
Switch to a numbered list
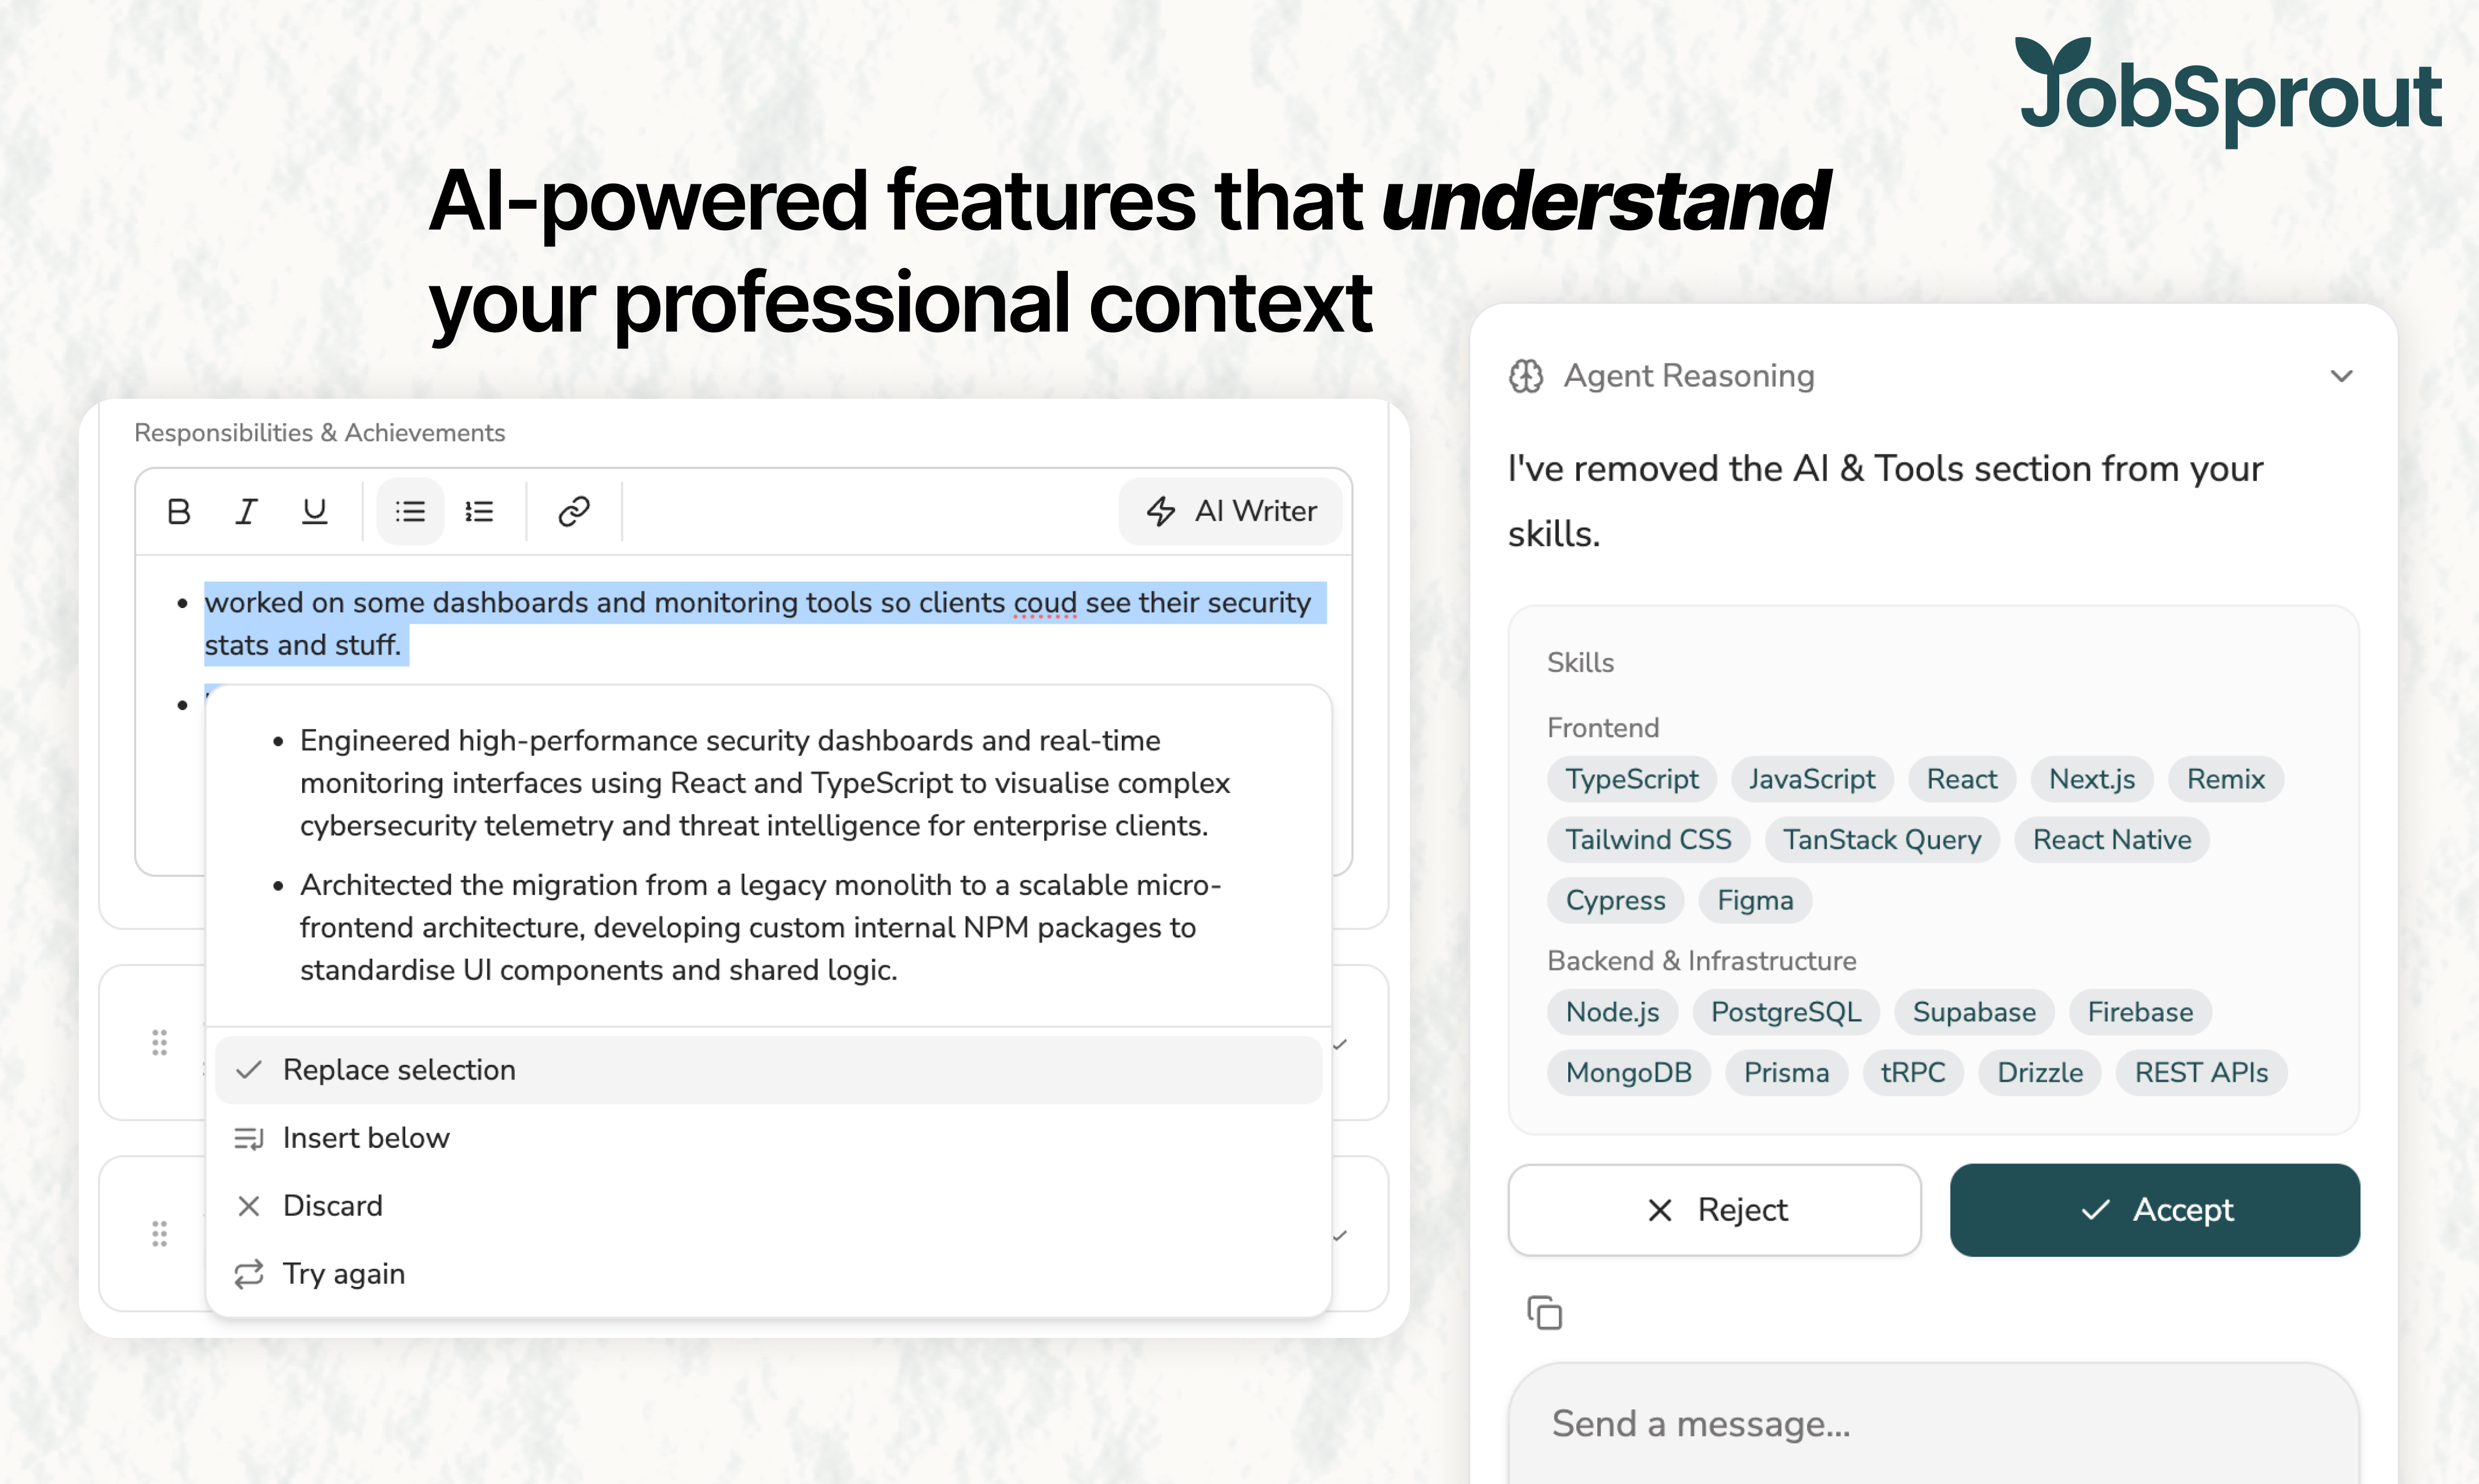[479, 511]
